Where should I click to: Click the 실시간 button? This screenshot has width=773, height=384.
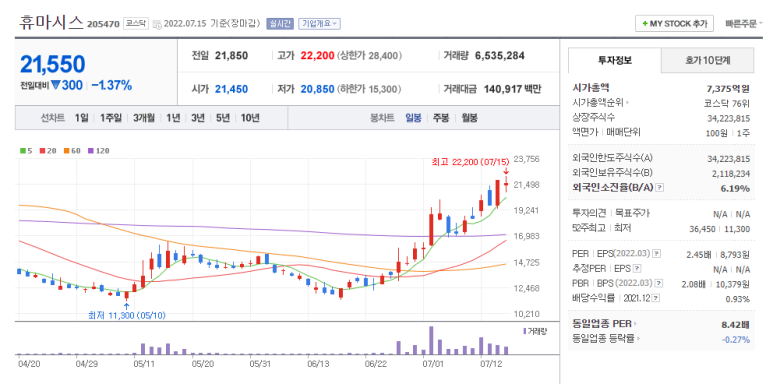(x=280, y=23)
